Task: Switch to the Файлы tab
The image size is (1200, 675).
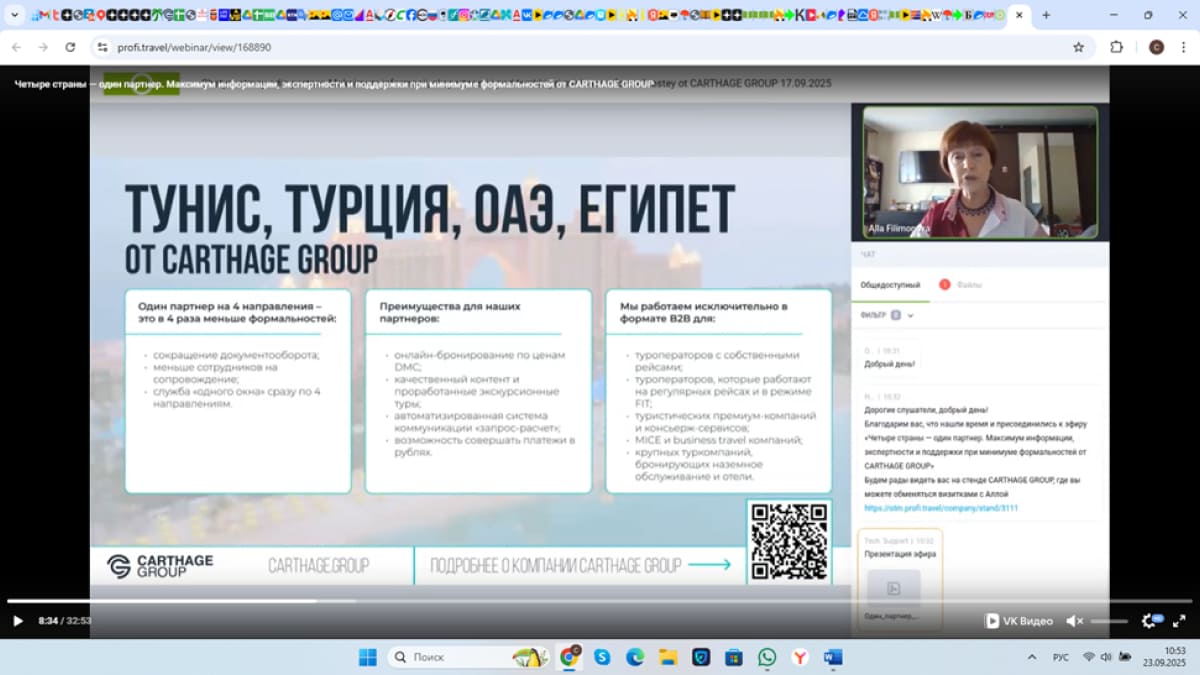Action: click(968, 285)
